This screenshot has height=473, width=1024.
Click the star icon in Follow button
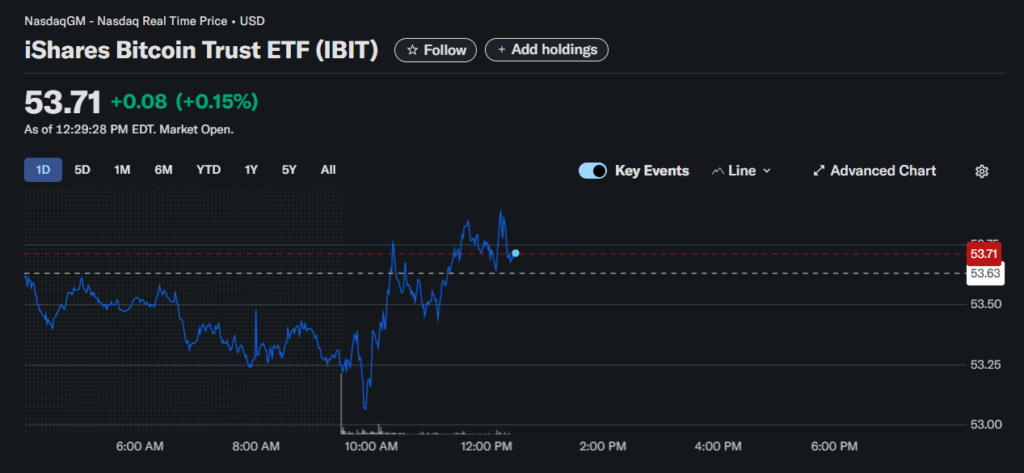coord(412,50)
